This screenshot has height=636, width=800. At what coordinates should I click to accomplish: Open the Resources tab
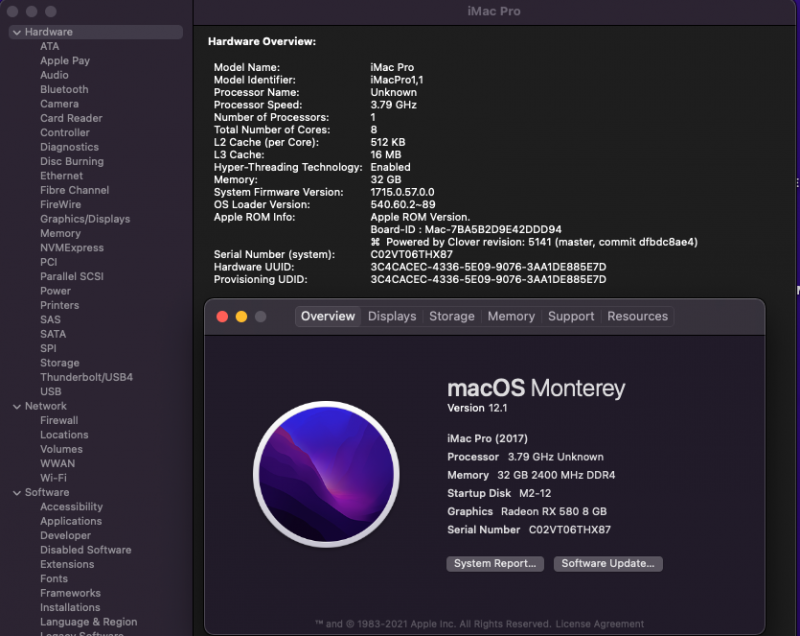[x=637, y=316]
